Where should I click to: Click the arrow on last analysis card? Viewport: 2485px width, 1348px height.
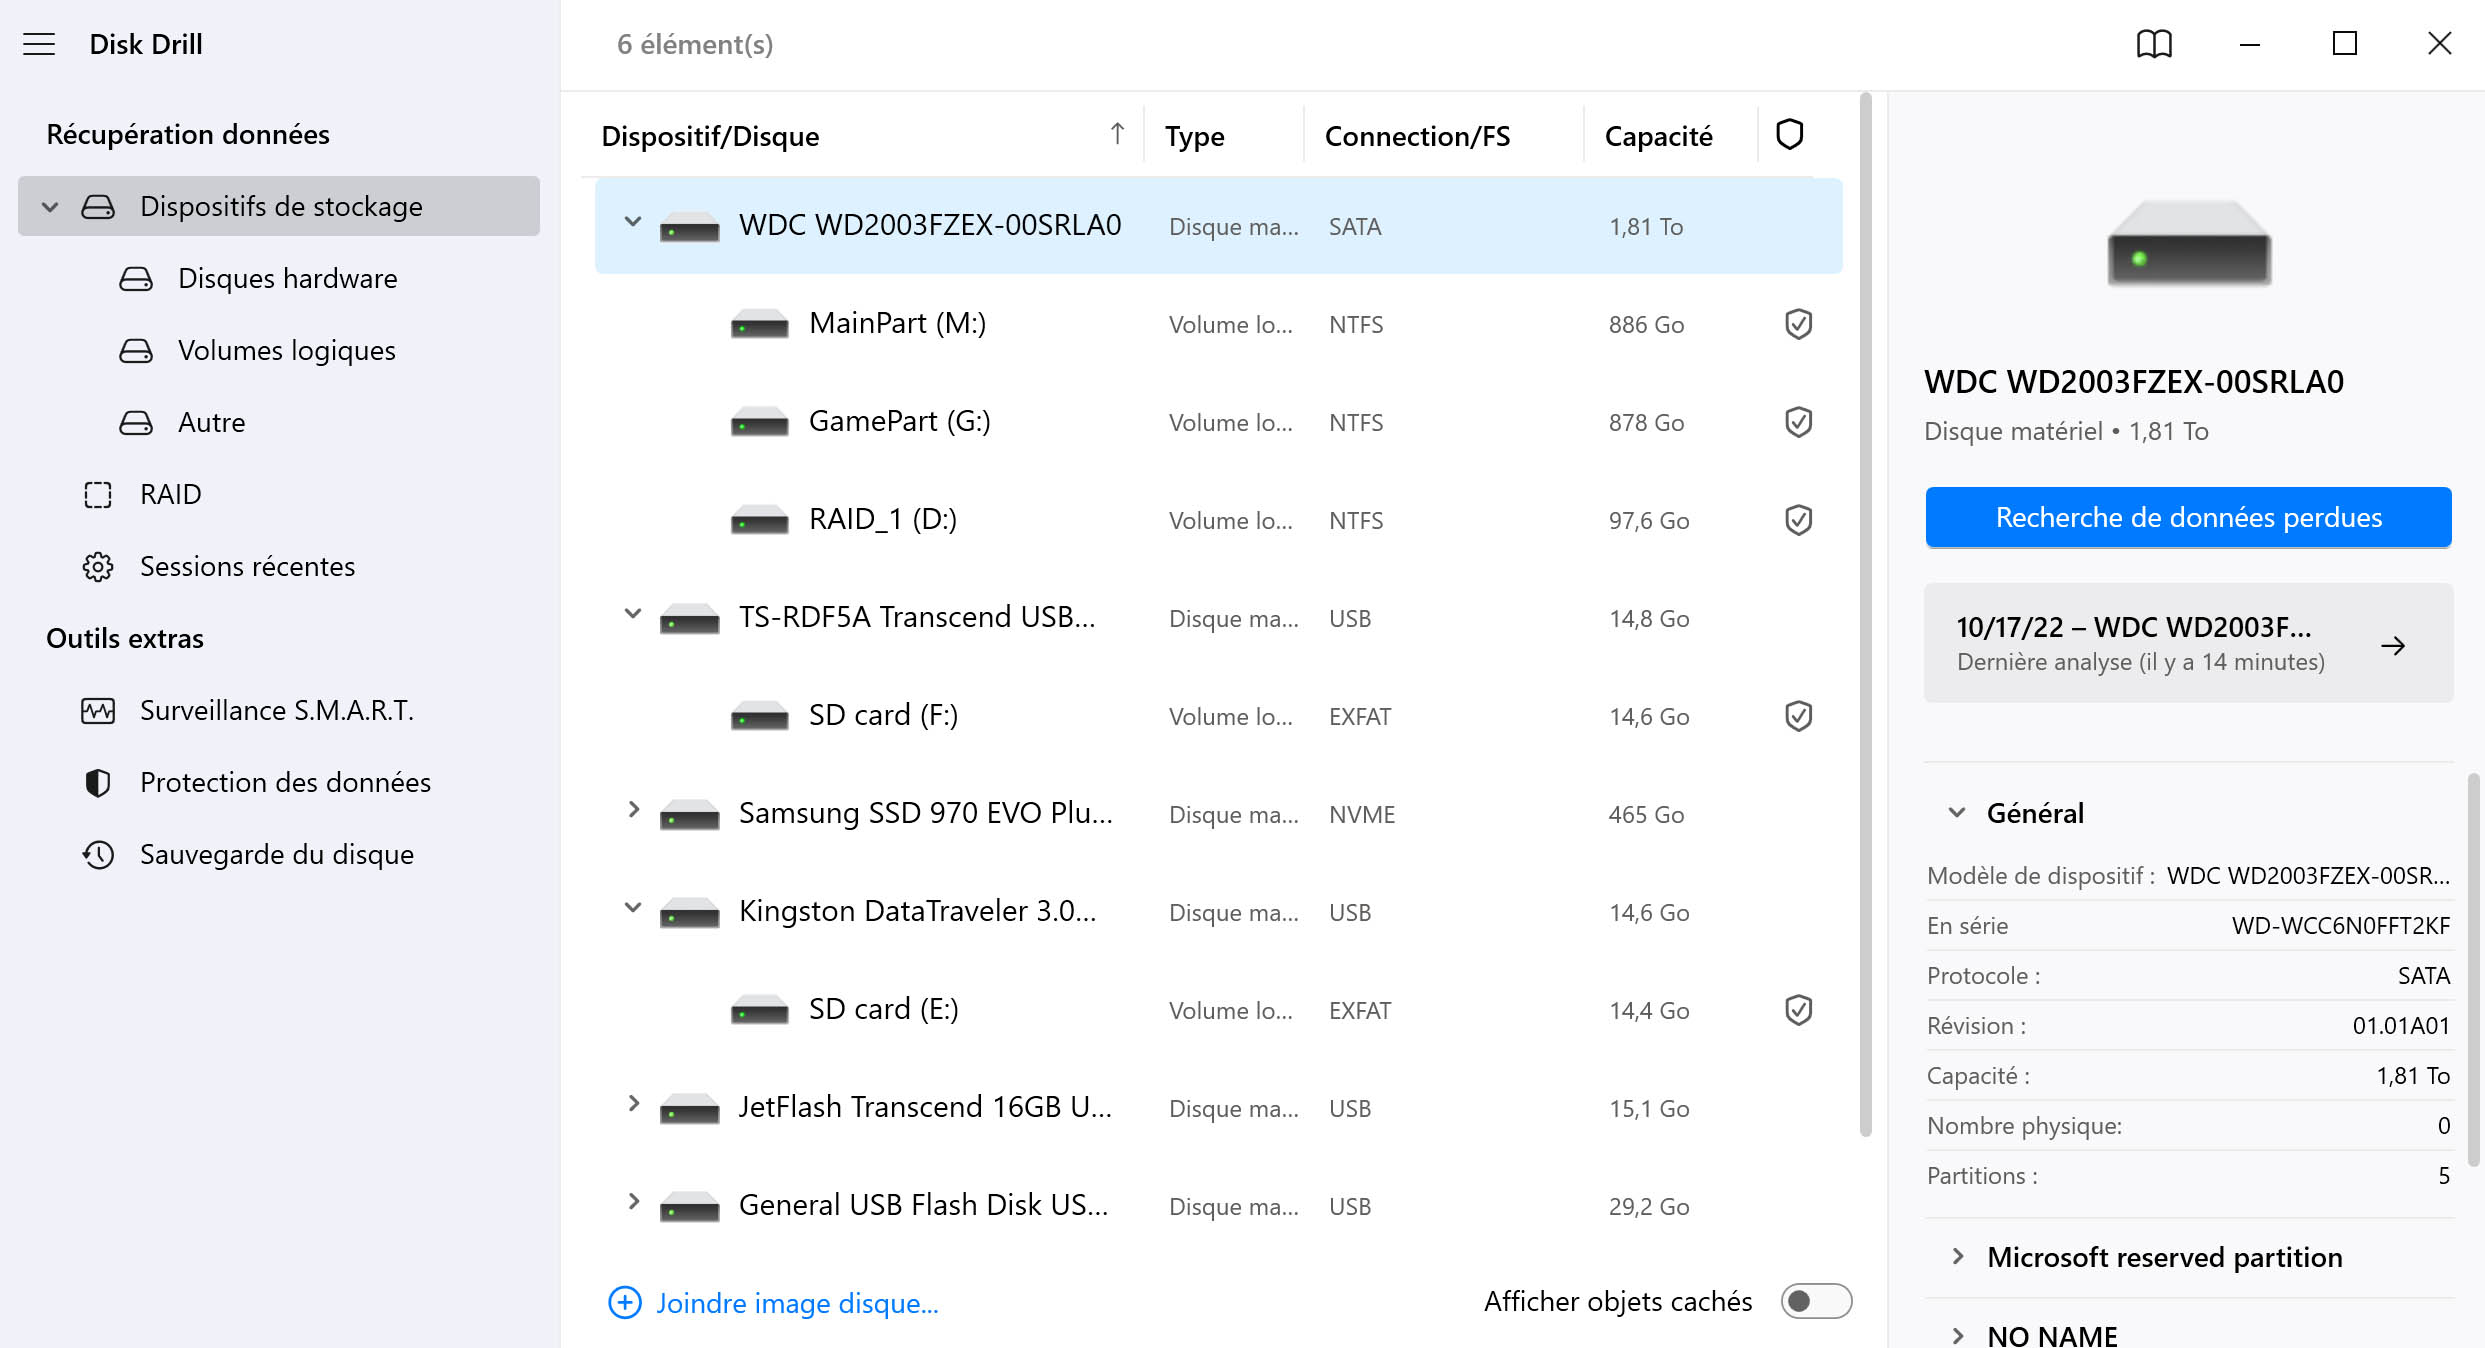click(2393, 646)
